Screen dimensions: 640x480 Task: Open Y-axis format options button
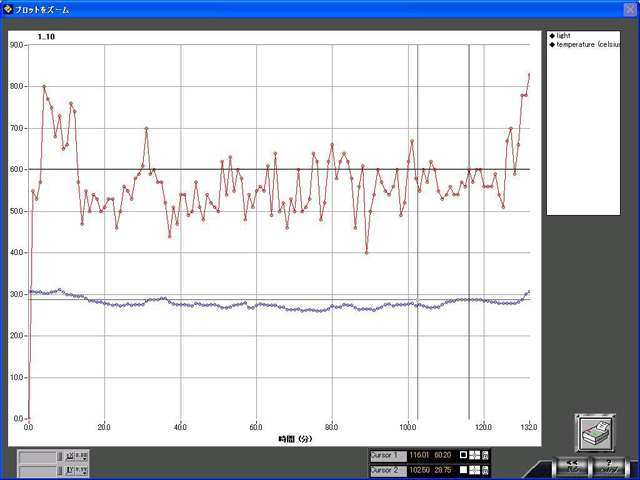pyautogui.click(x=82, y=470)
